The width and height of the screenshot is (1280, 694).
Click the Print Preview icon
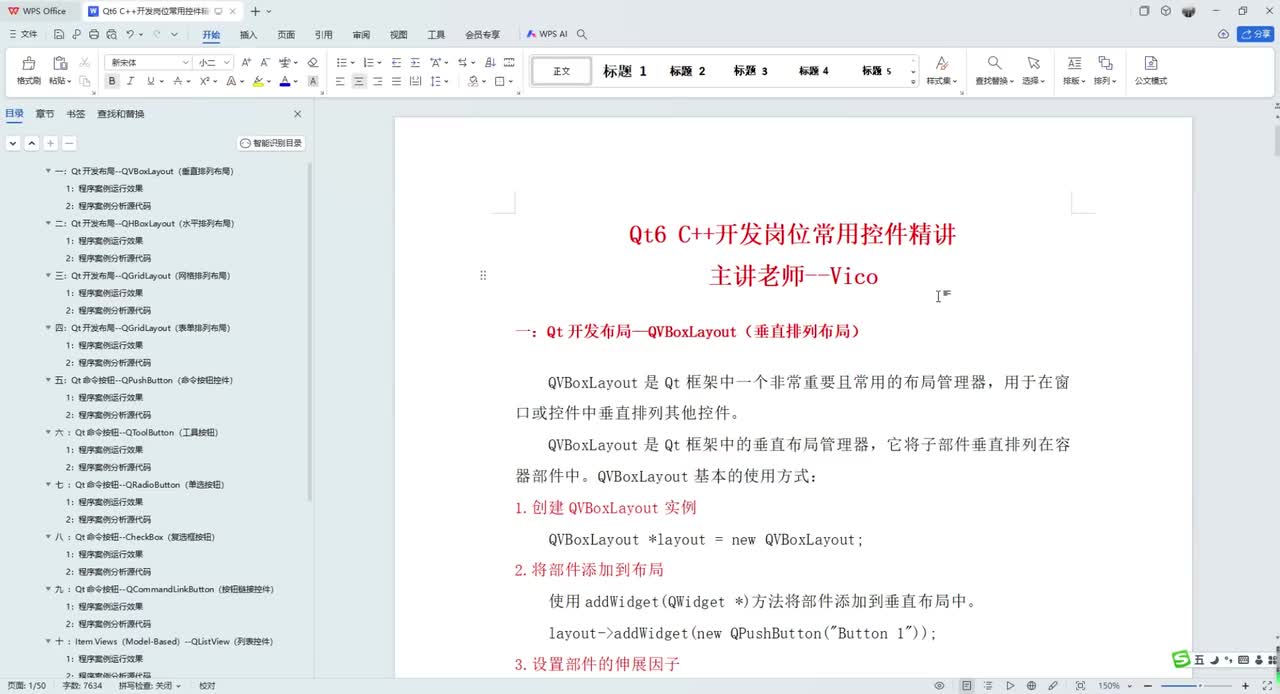(x=111, y=34)
